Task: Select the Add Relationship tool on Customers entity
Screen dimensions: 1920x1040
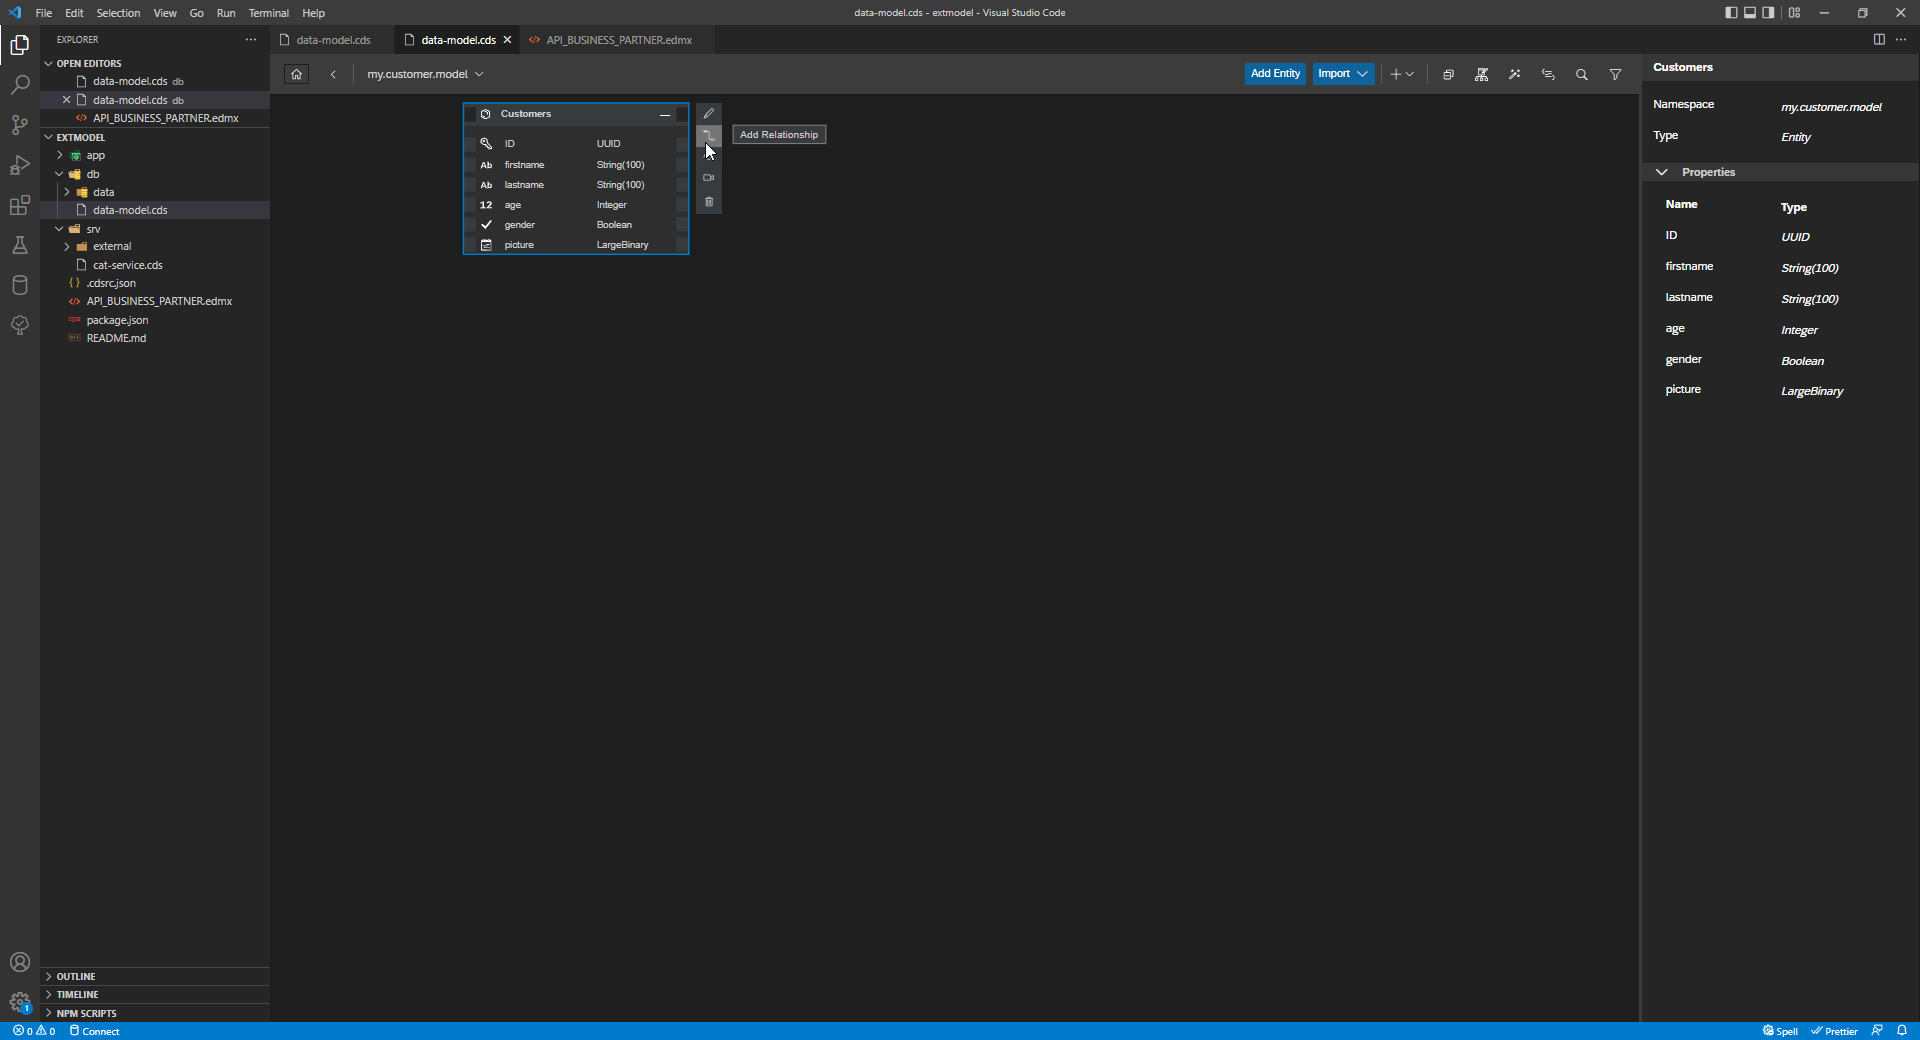Action: tap(709, 136)
